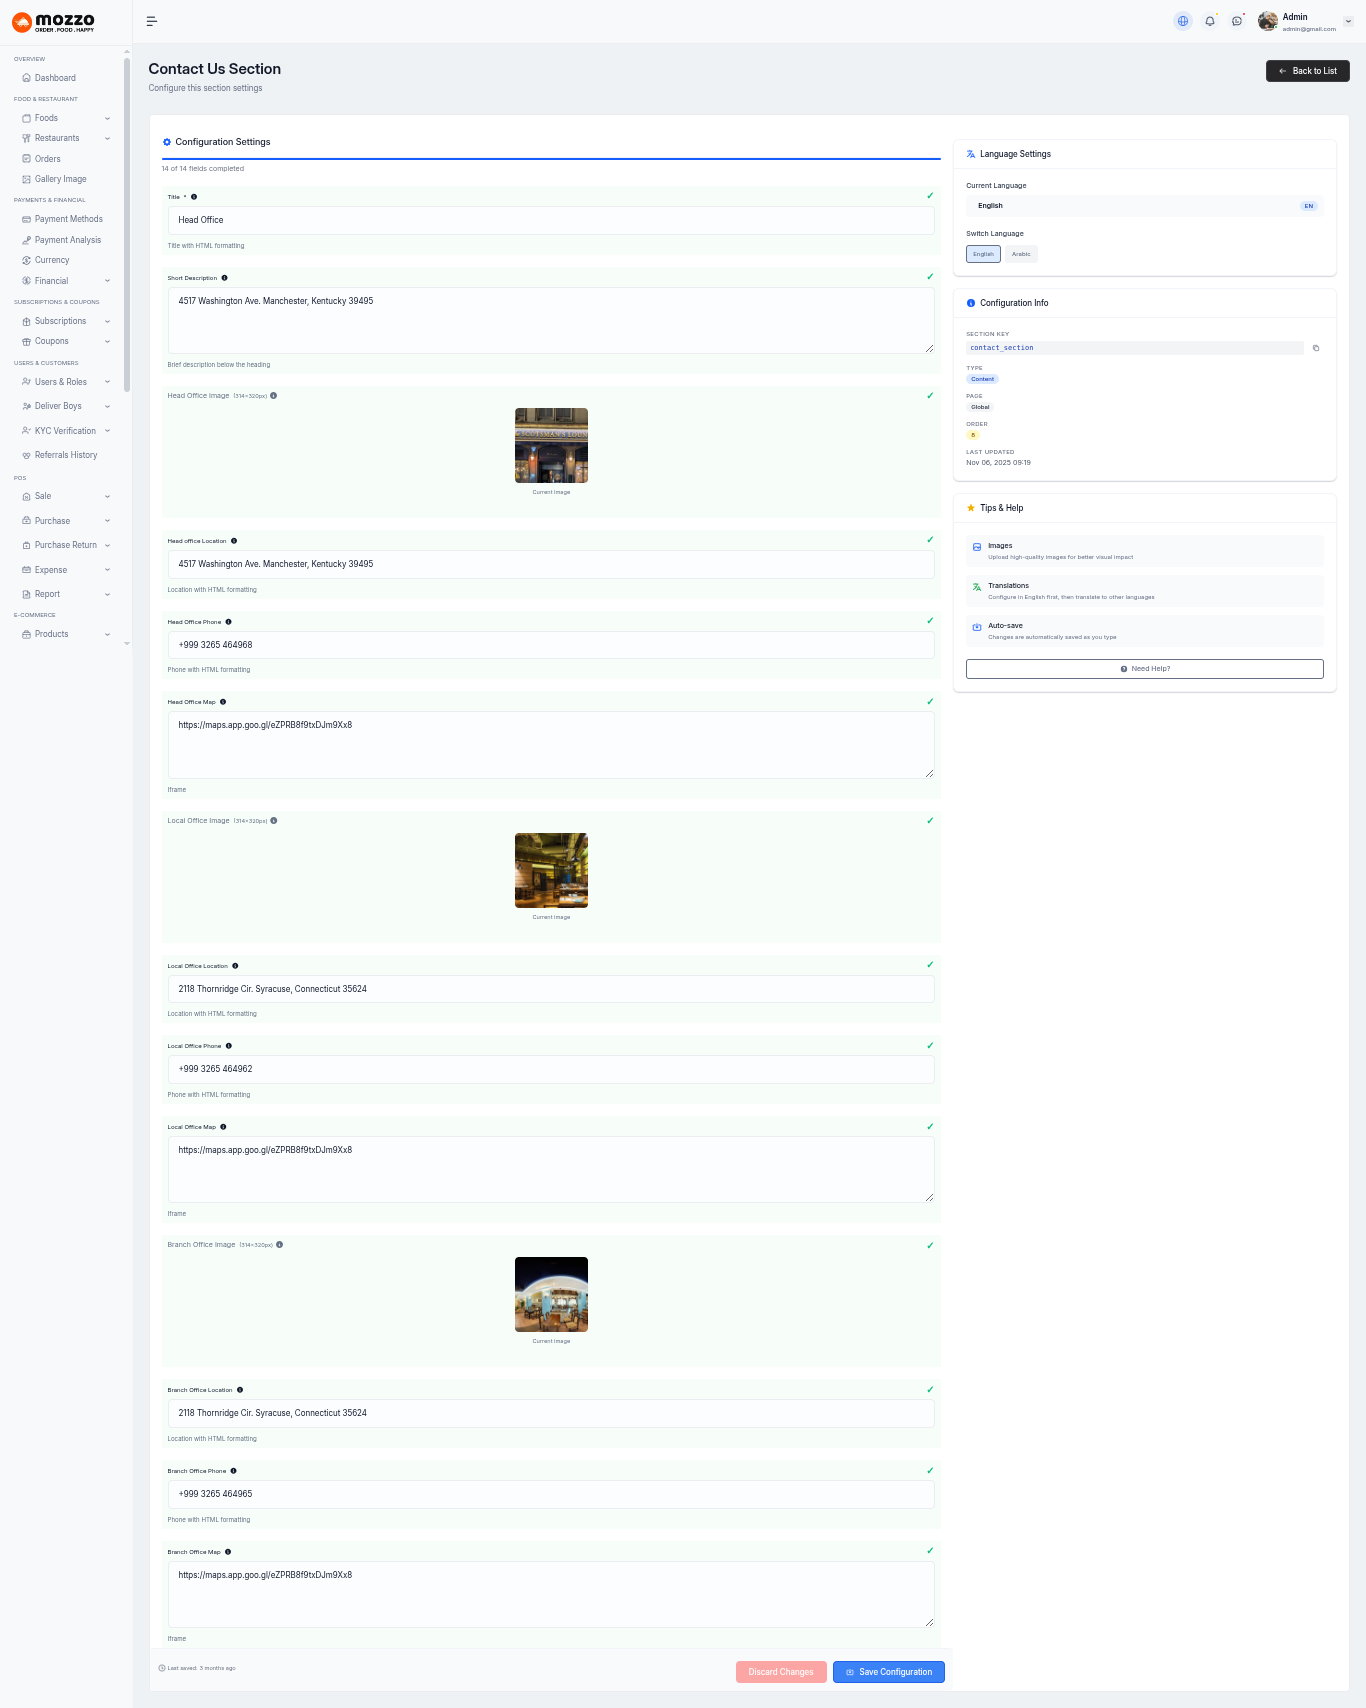Click info icon beside Short Description label

tap(224, 278)
